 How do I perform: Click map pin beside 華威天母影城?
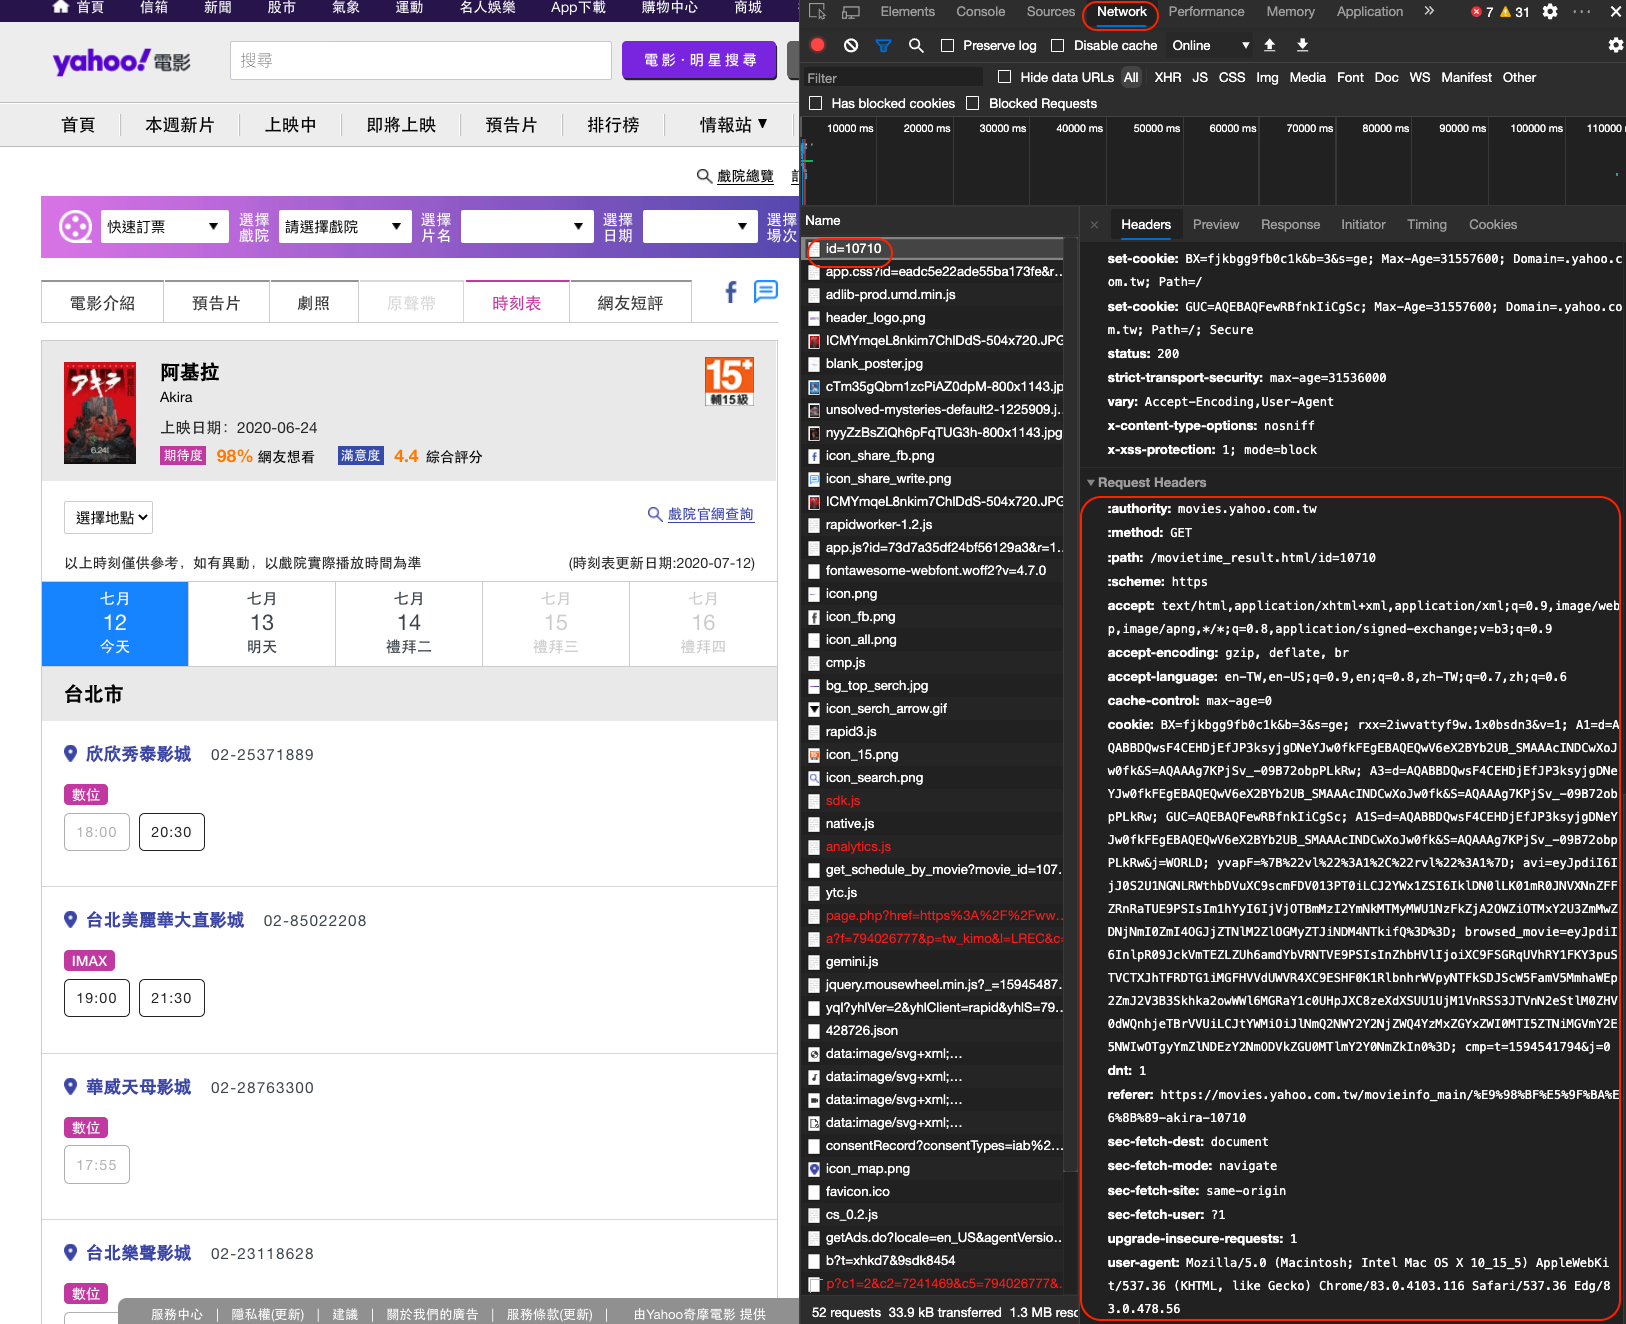click(70, 1086)
